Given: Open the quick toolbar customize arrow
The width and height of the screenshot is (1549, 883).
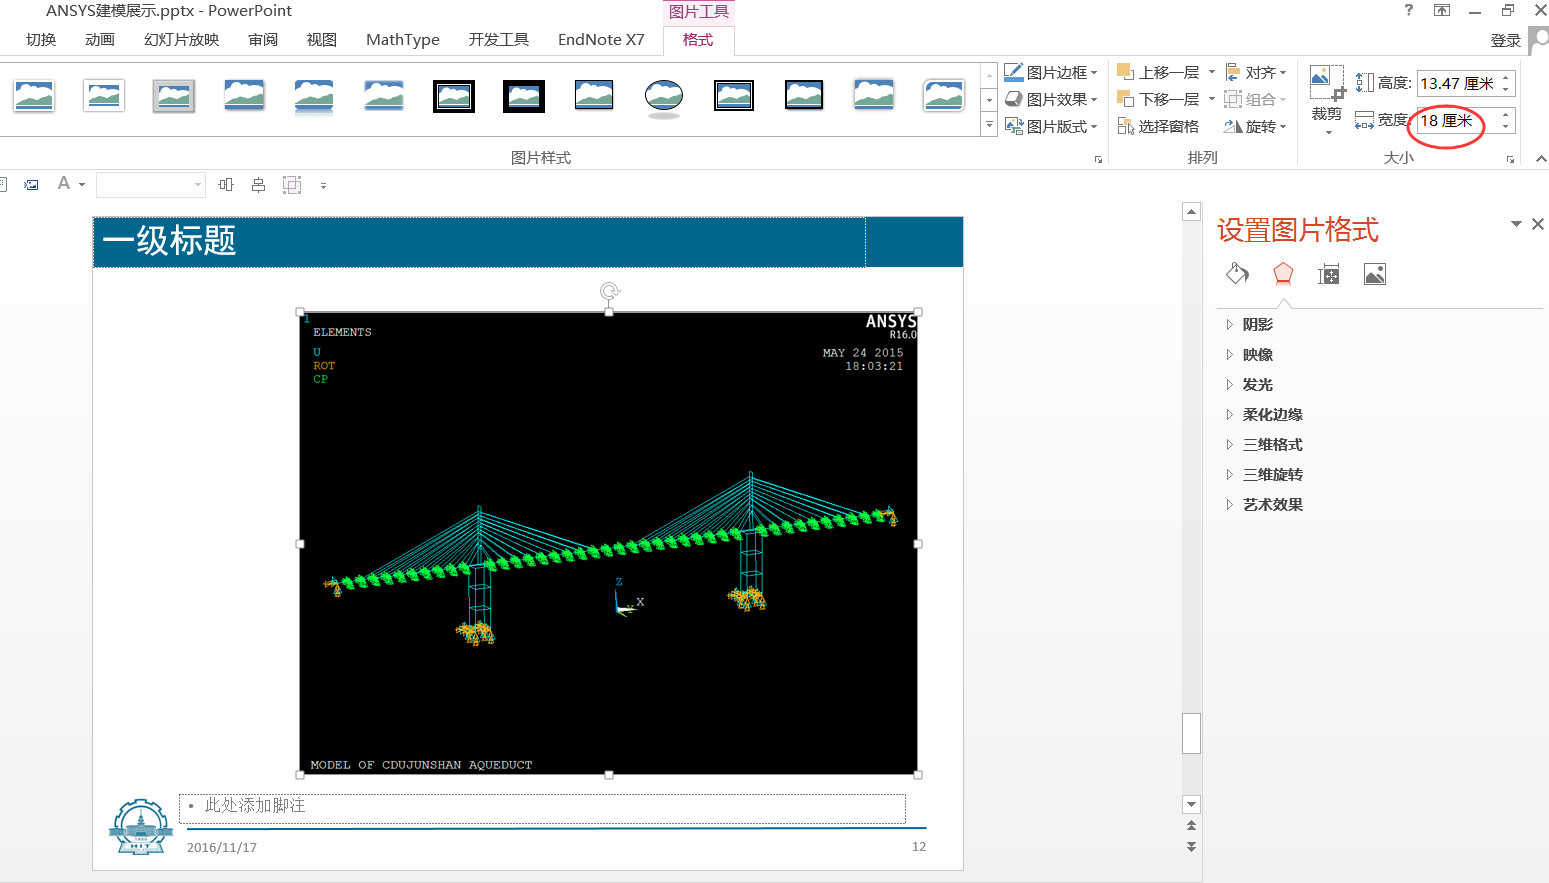Looking at the screenshot, I should pyautogui.click(x=323, y=185).
